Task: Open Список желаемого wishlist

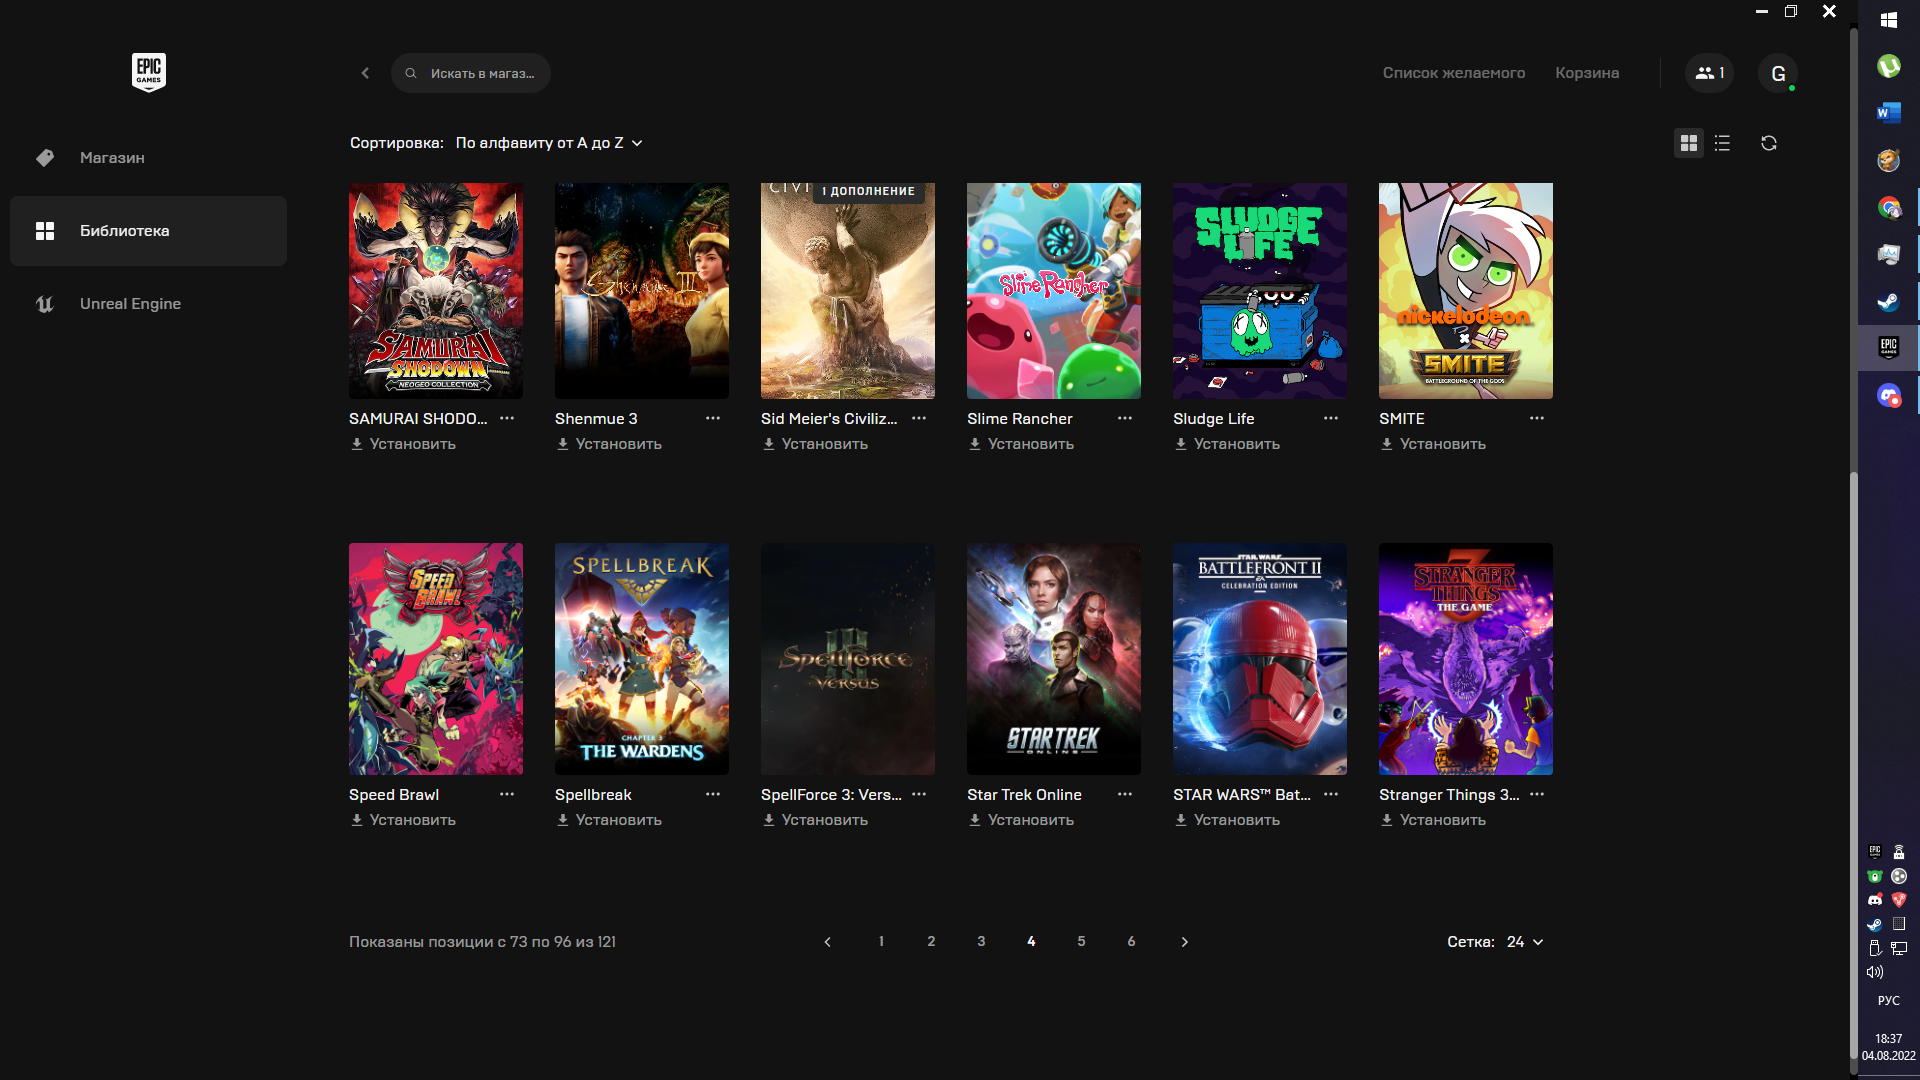Action: (1454, 73)
